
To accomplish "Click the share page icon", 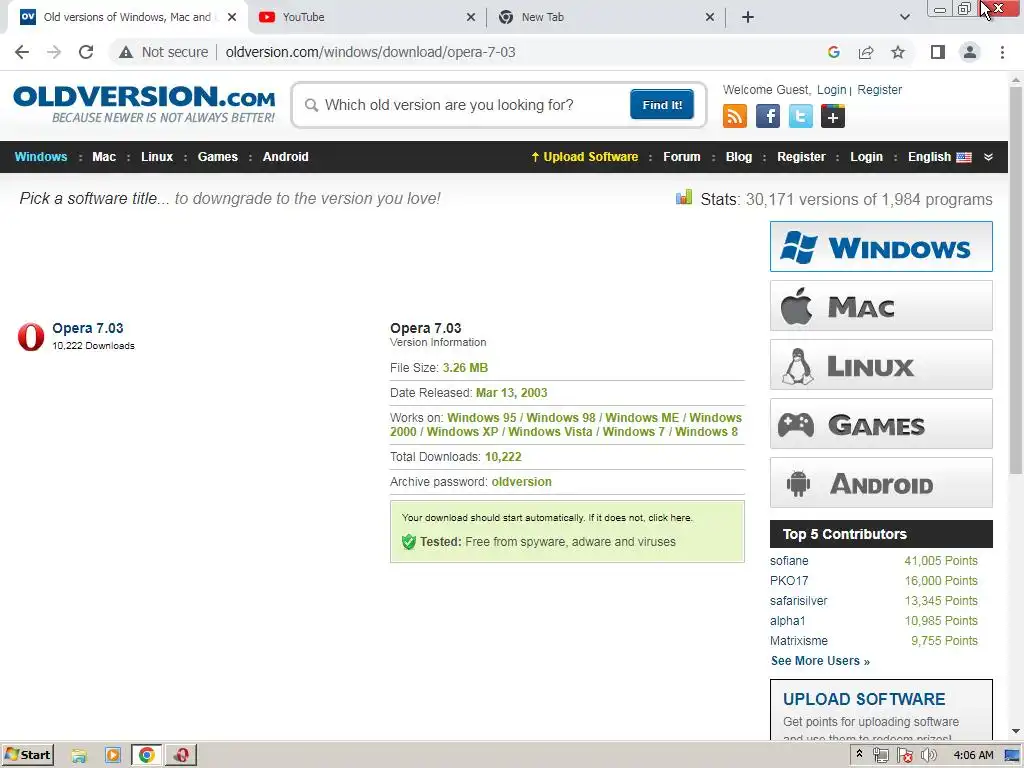I will pos(866,52).
